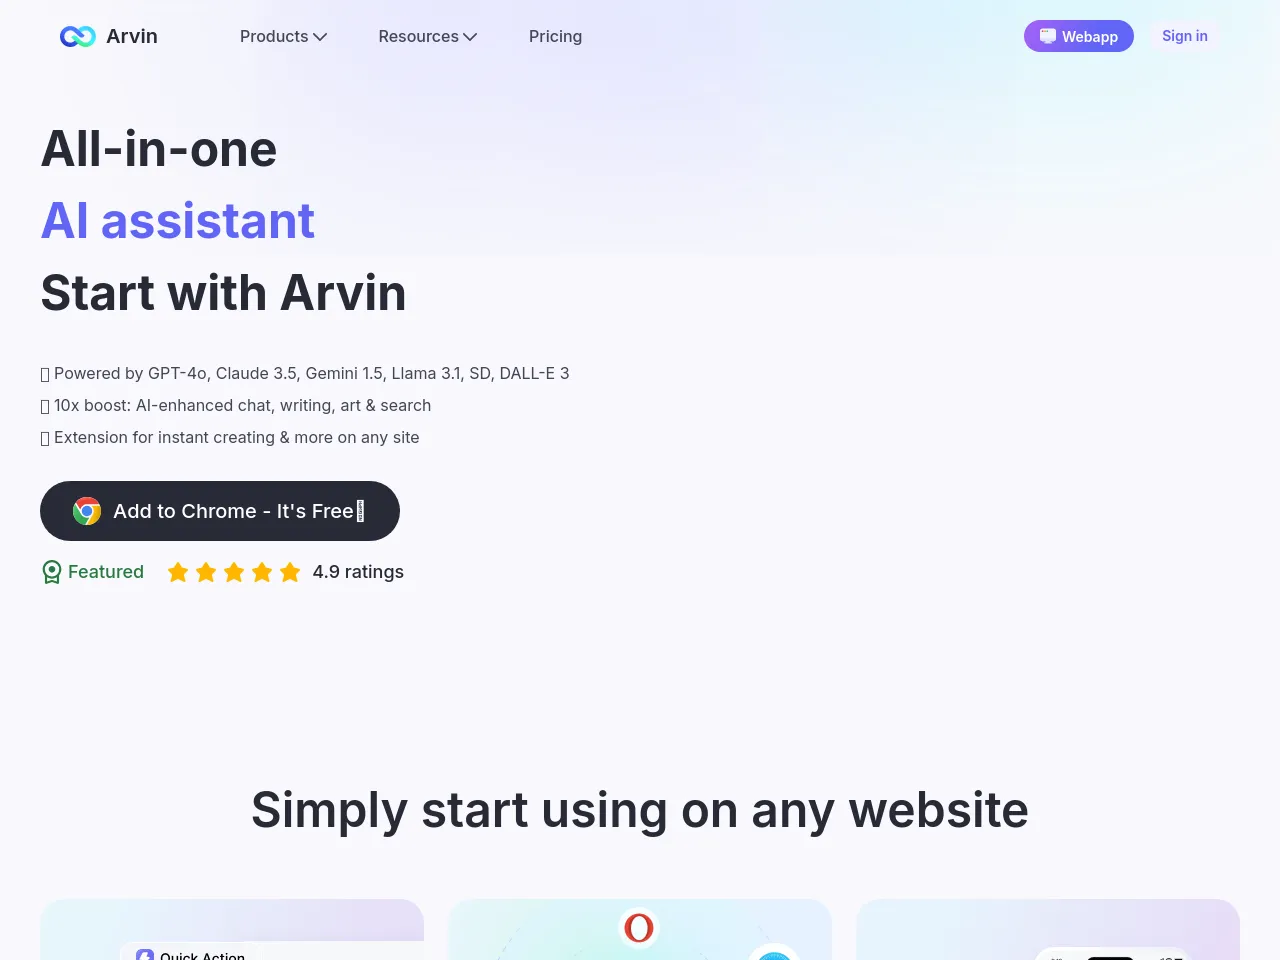Open the Resources menu
The width and height of the screenshot is (1280, 960).
428,36
